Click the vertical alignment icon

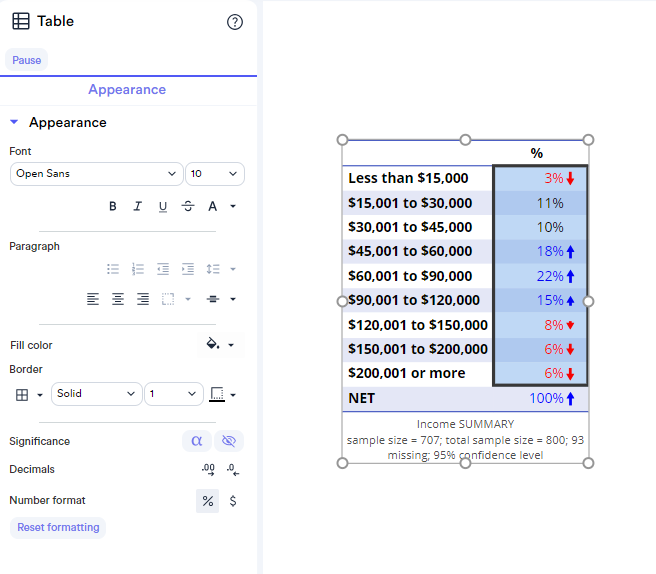pos(213,299)
